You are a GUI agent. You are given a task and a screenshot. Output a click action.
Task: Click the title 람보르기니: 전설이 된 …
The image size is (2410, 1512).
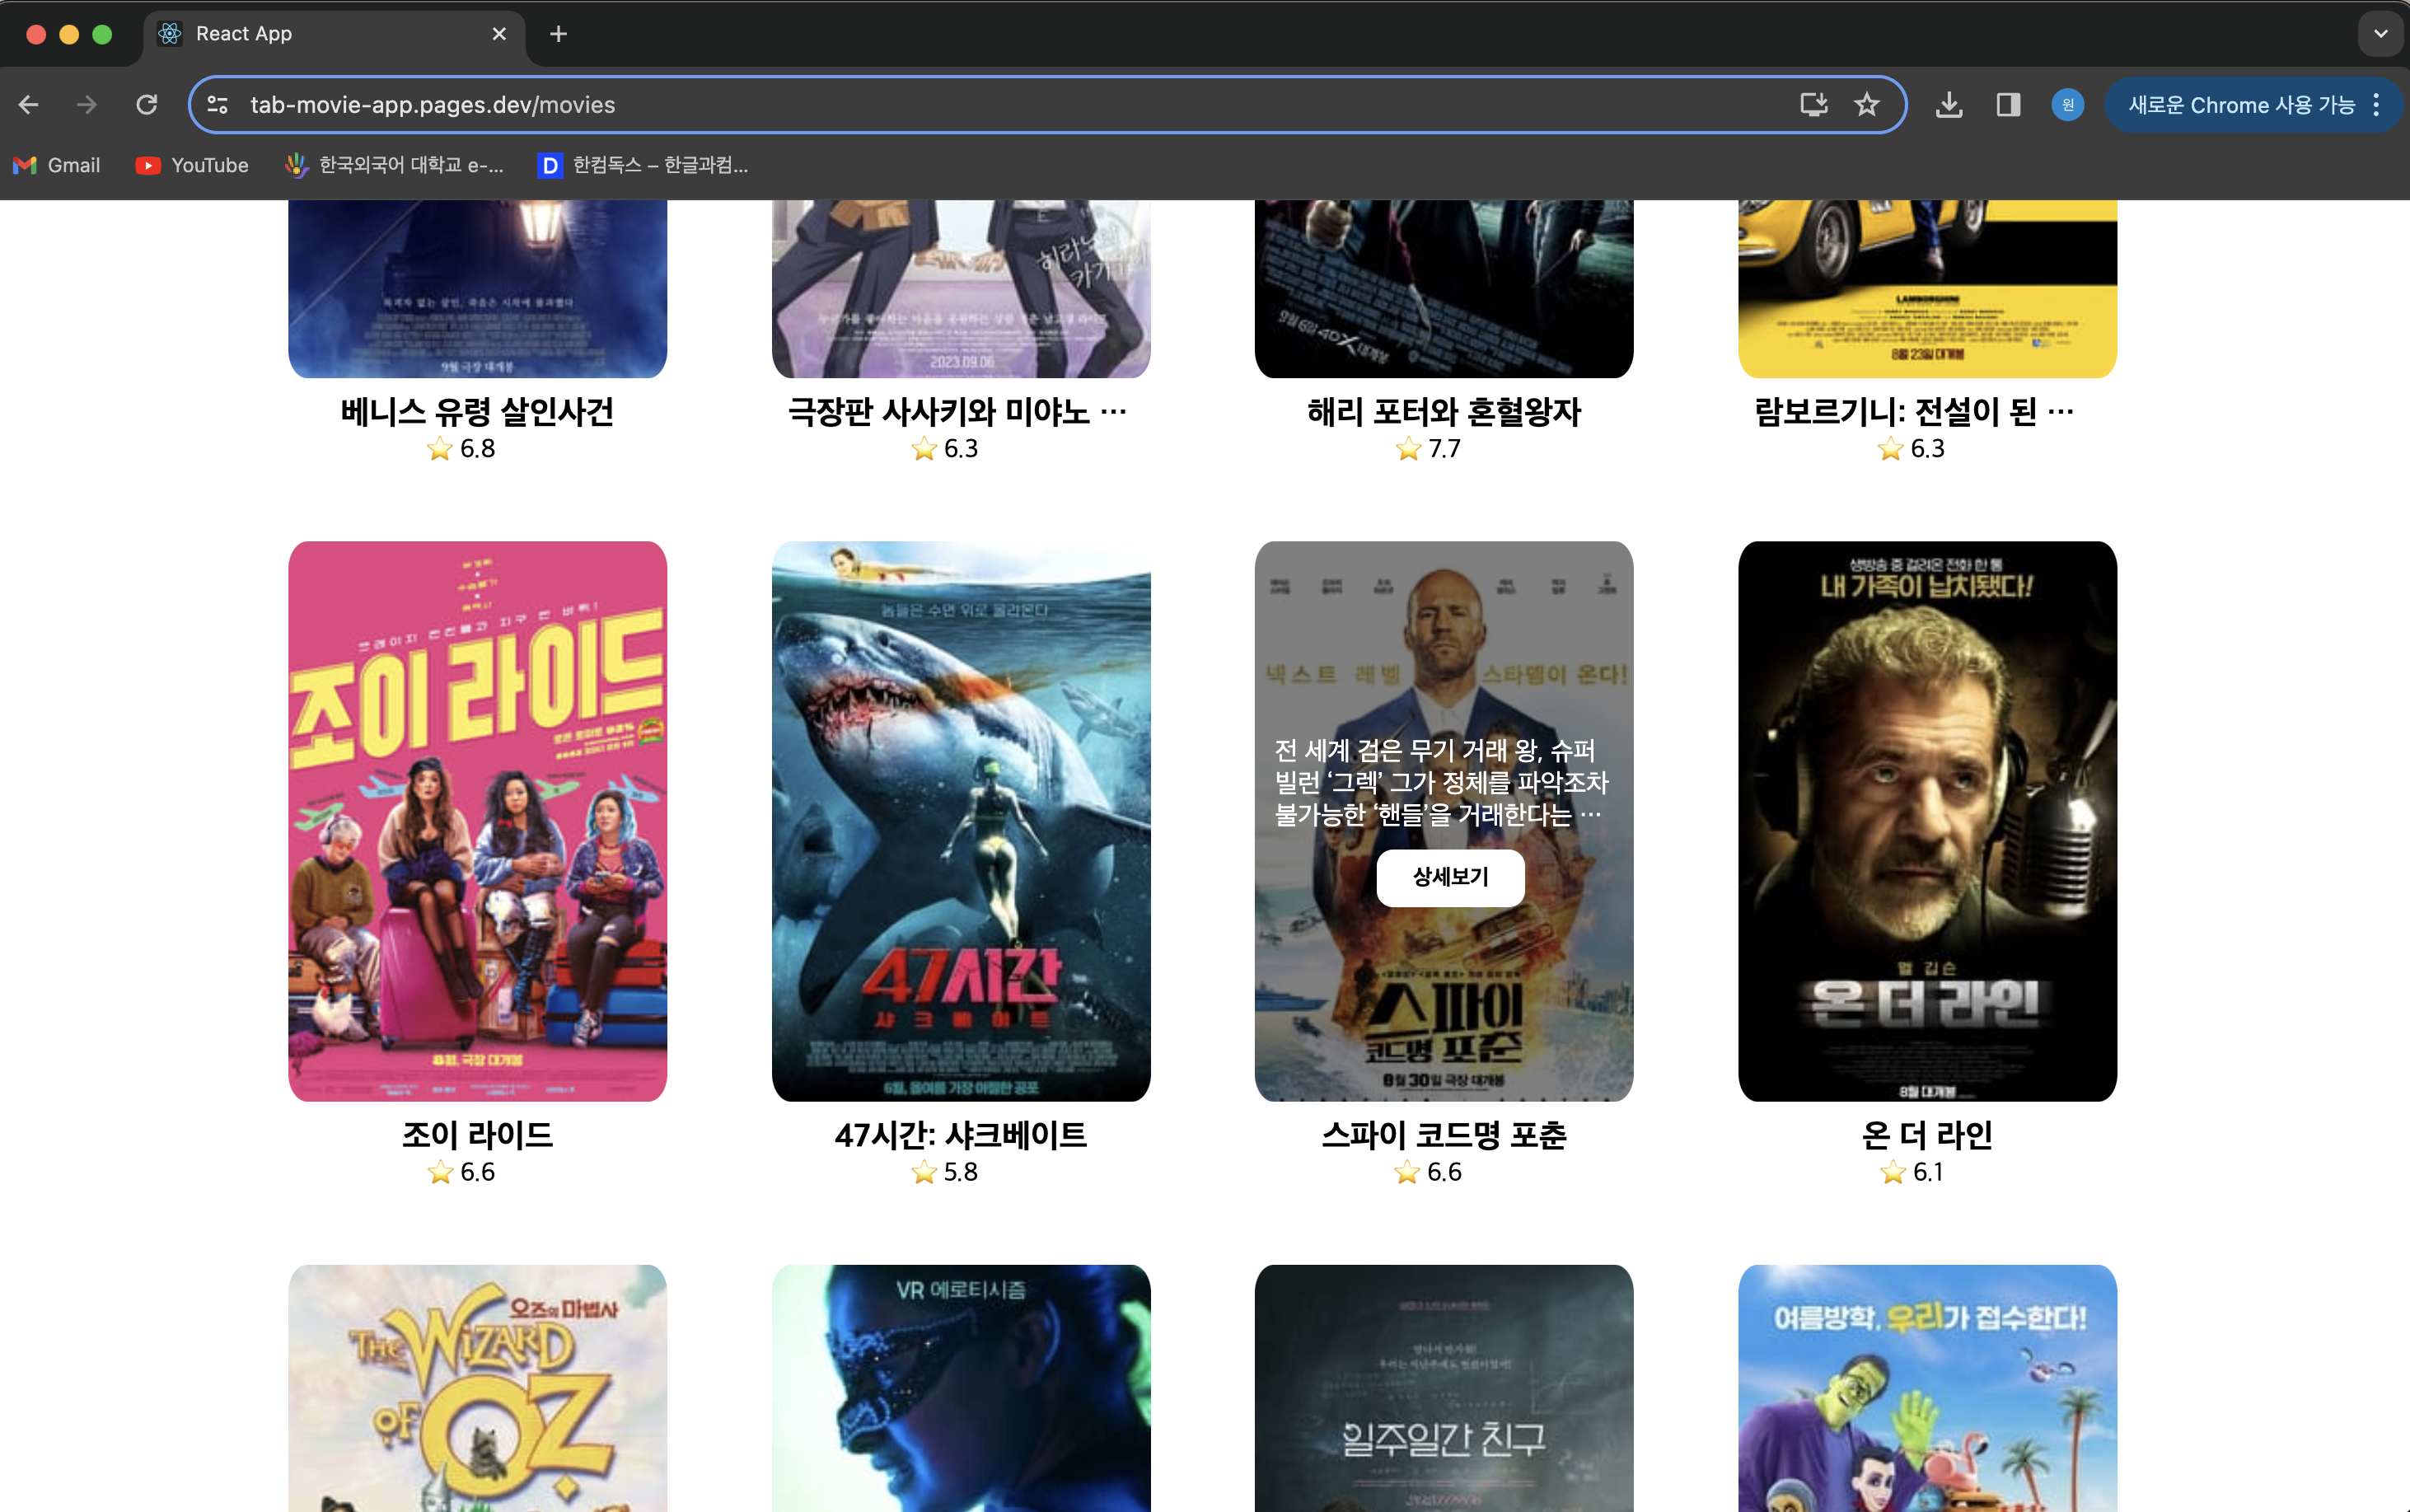click(x=1914, y=411)
